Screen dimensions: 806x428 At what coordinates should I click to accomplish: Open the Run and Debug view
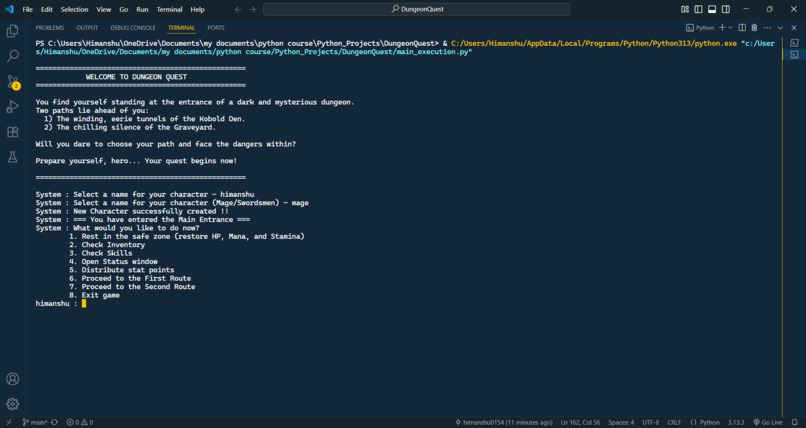[x=12, y=107]
